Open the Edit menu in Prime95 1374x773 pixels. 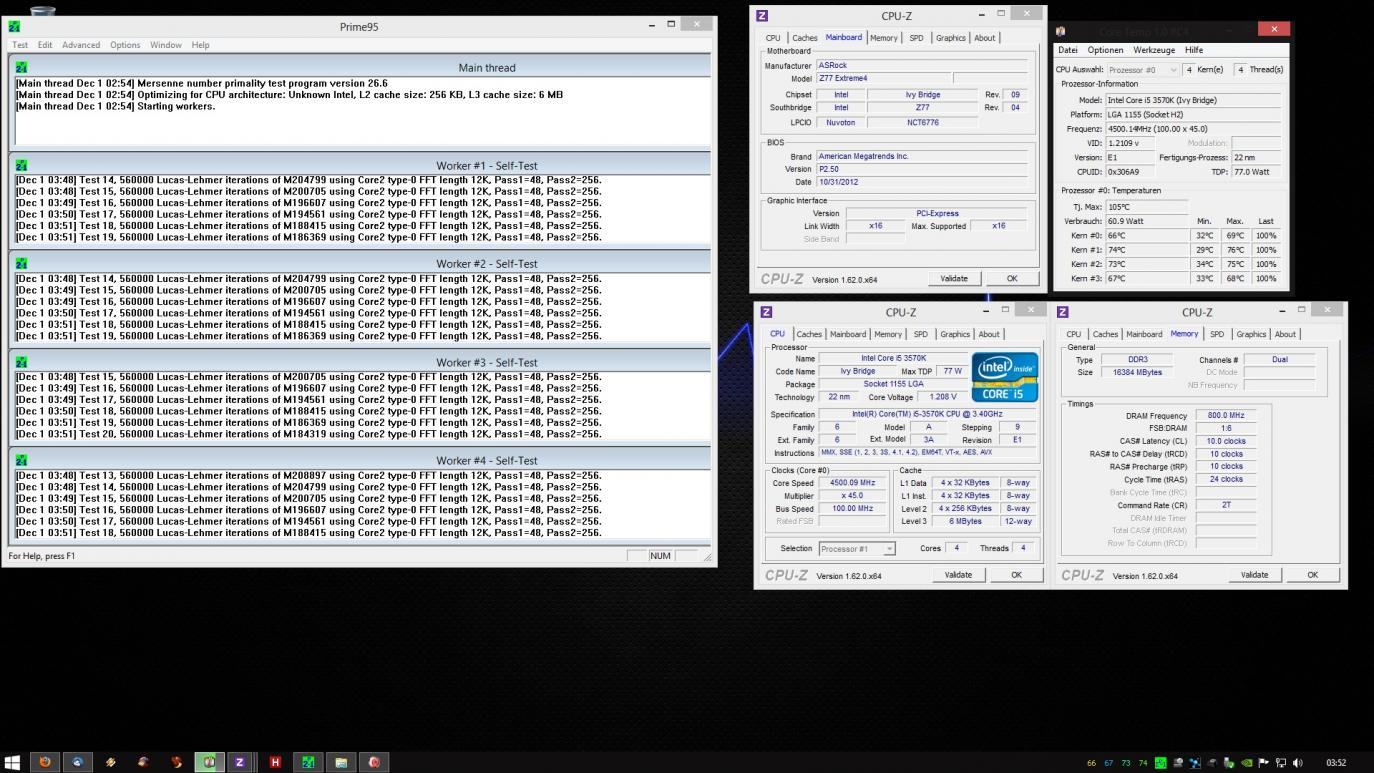click(45, 45)
